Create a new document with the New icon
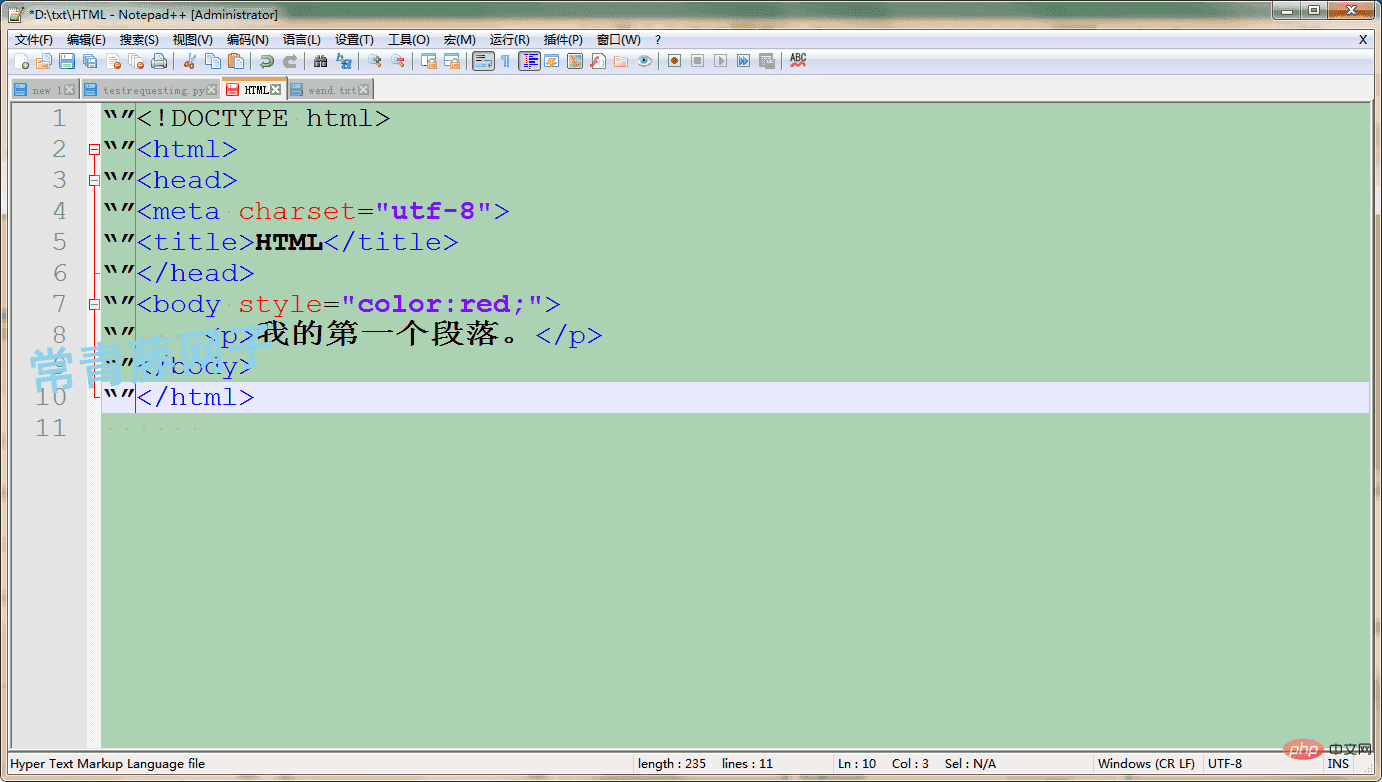The image size is (1382, 782). [21, 61]
